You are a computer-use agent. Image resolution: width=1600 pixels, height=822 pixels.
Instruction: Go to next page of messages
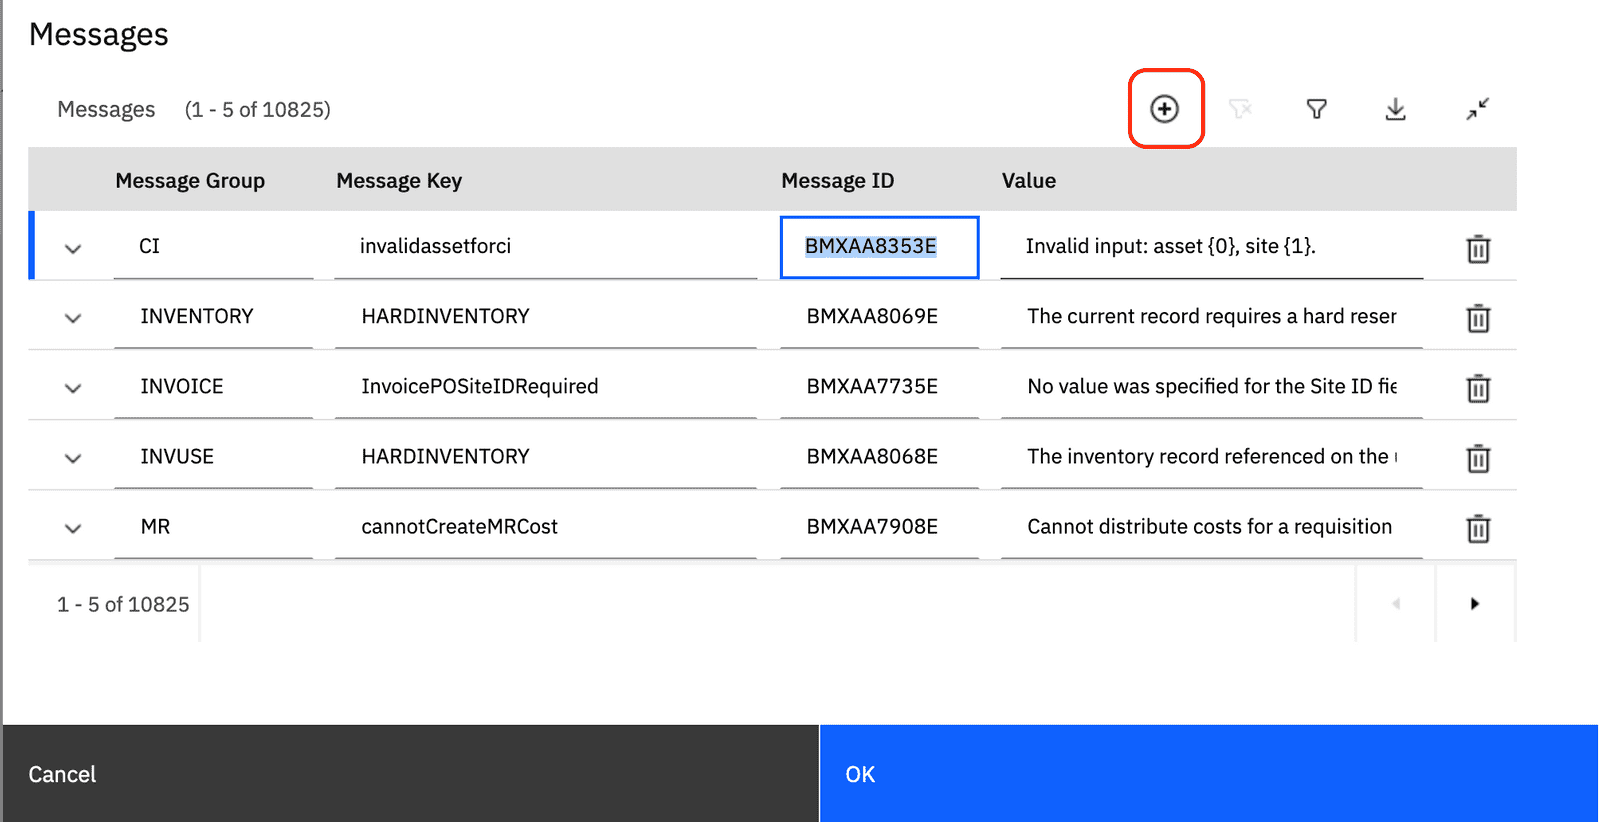1474,604
